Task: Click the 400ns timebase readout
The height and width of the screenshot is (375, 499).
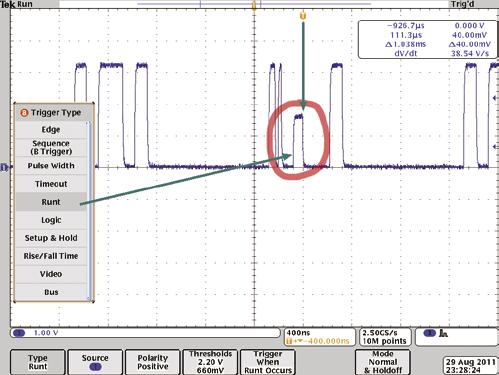Action: tap(298, 333)
